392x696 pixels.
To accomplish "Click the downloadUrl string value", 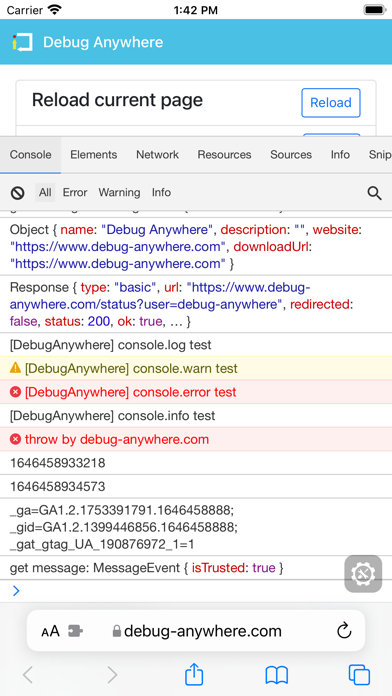I will click(x=118, y=264).
